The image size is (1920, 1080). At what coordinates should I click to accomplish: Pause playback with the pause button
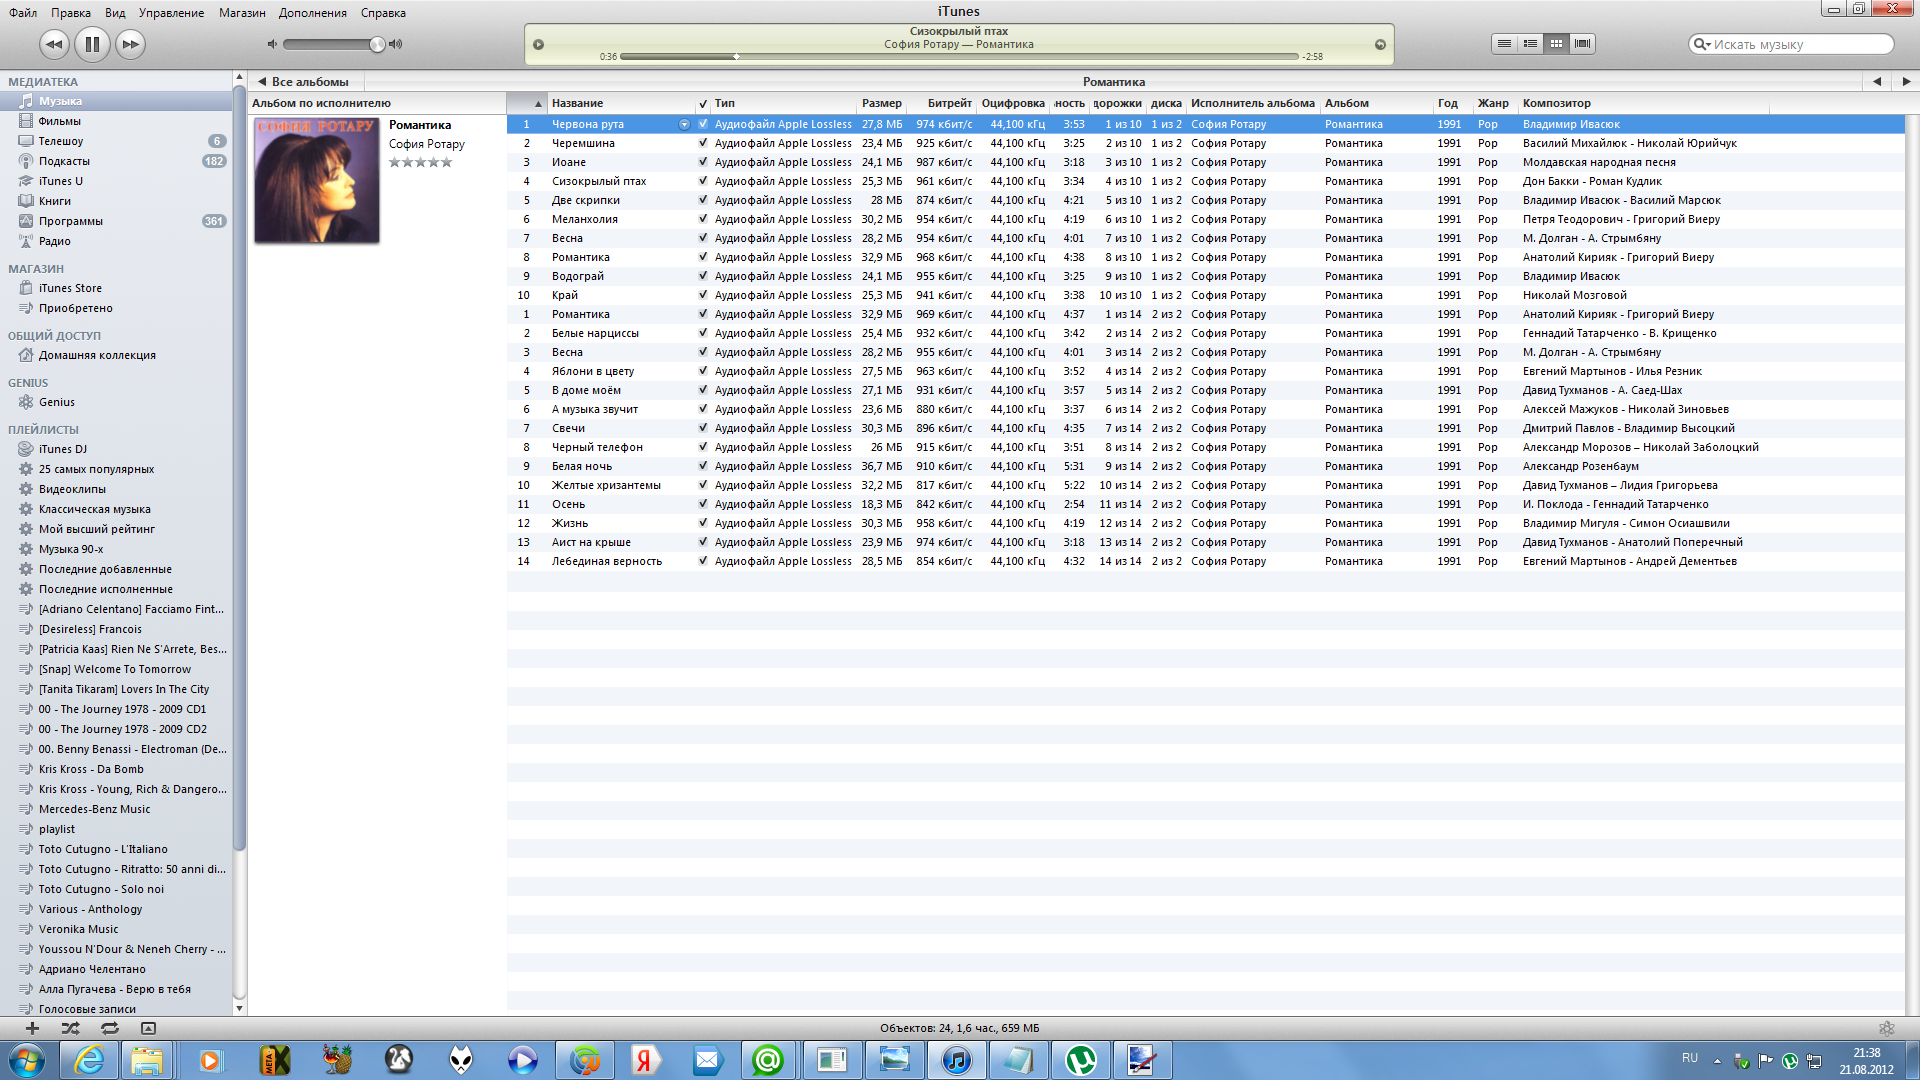click(92, 44)
